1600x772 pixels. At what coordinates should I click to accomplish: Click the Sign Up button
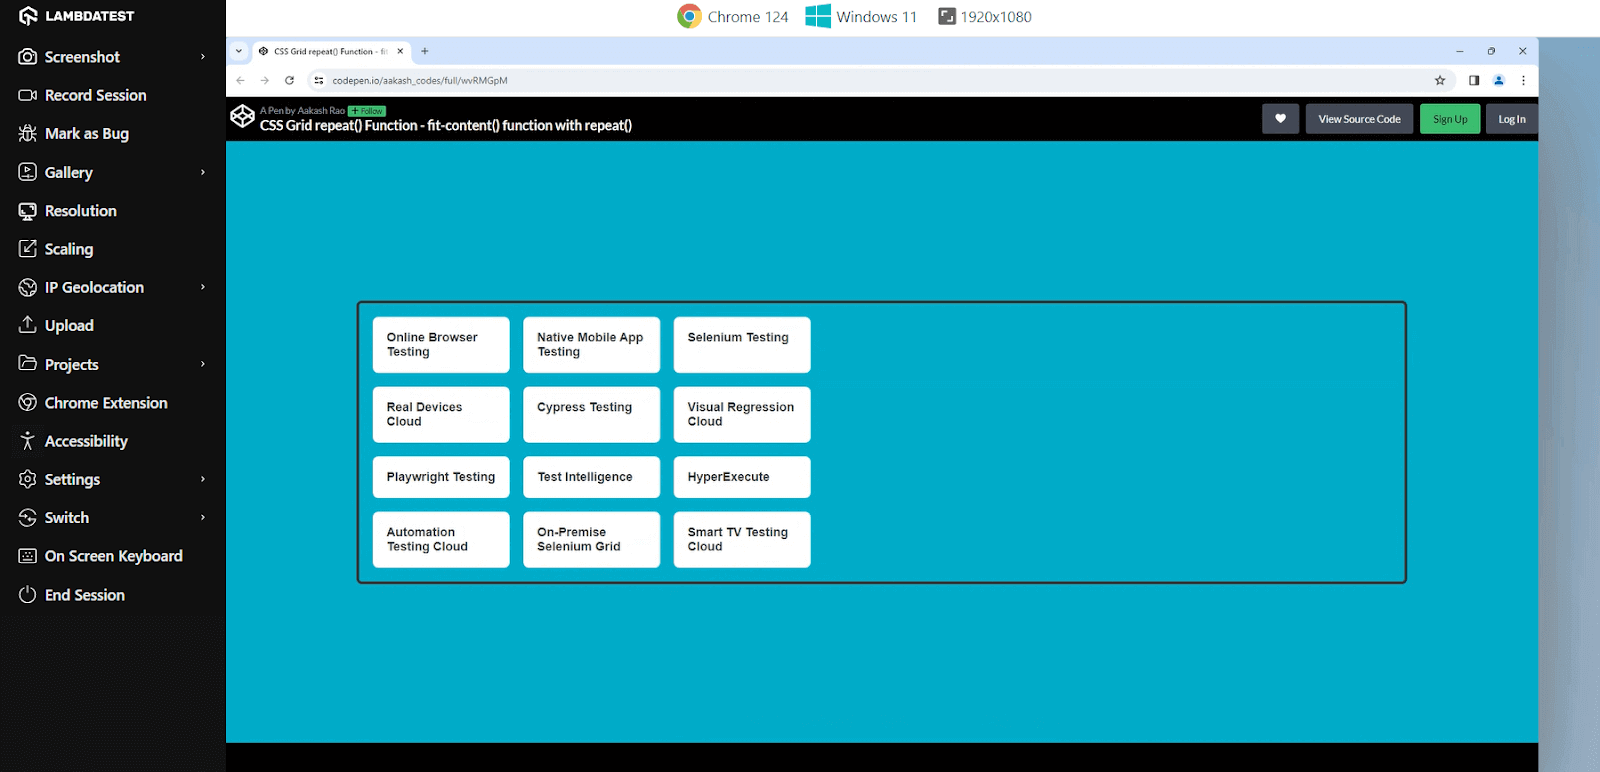(1450, 119)
